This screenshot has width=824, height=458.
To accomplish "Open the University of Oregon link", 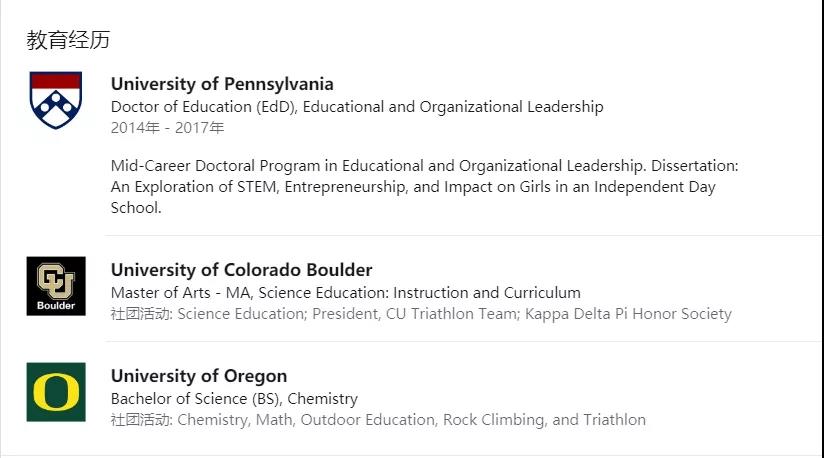I will [199, 376].
